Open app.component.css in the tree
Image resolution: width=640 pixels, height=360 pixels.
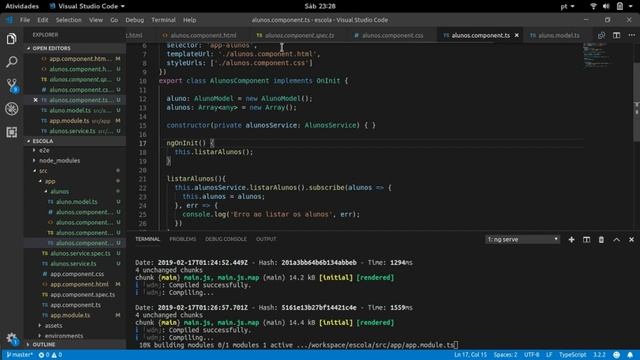[75, 274]
